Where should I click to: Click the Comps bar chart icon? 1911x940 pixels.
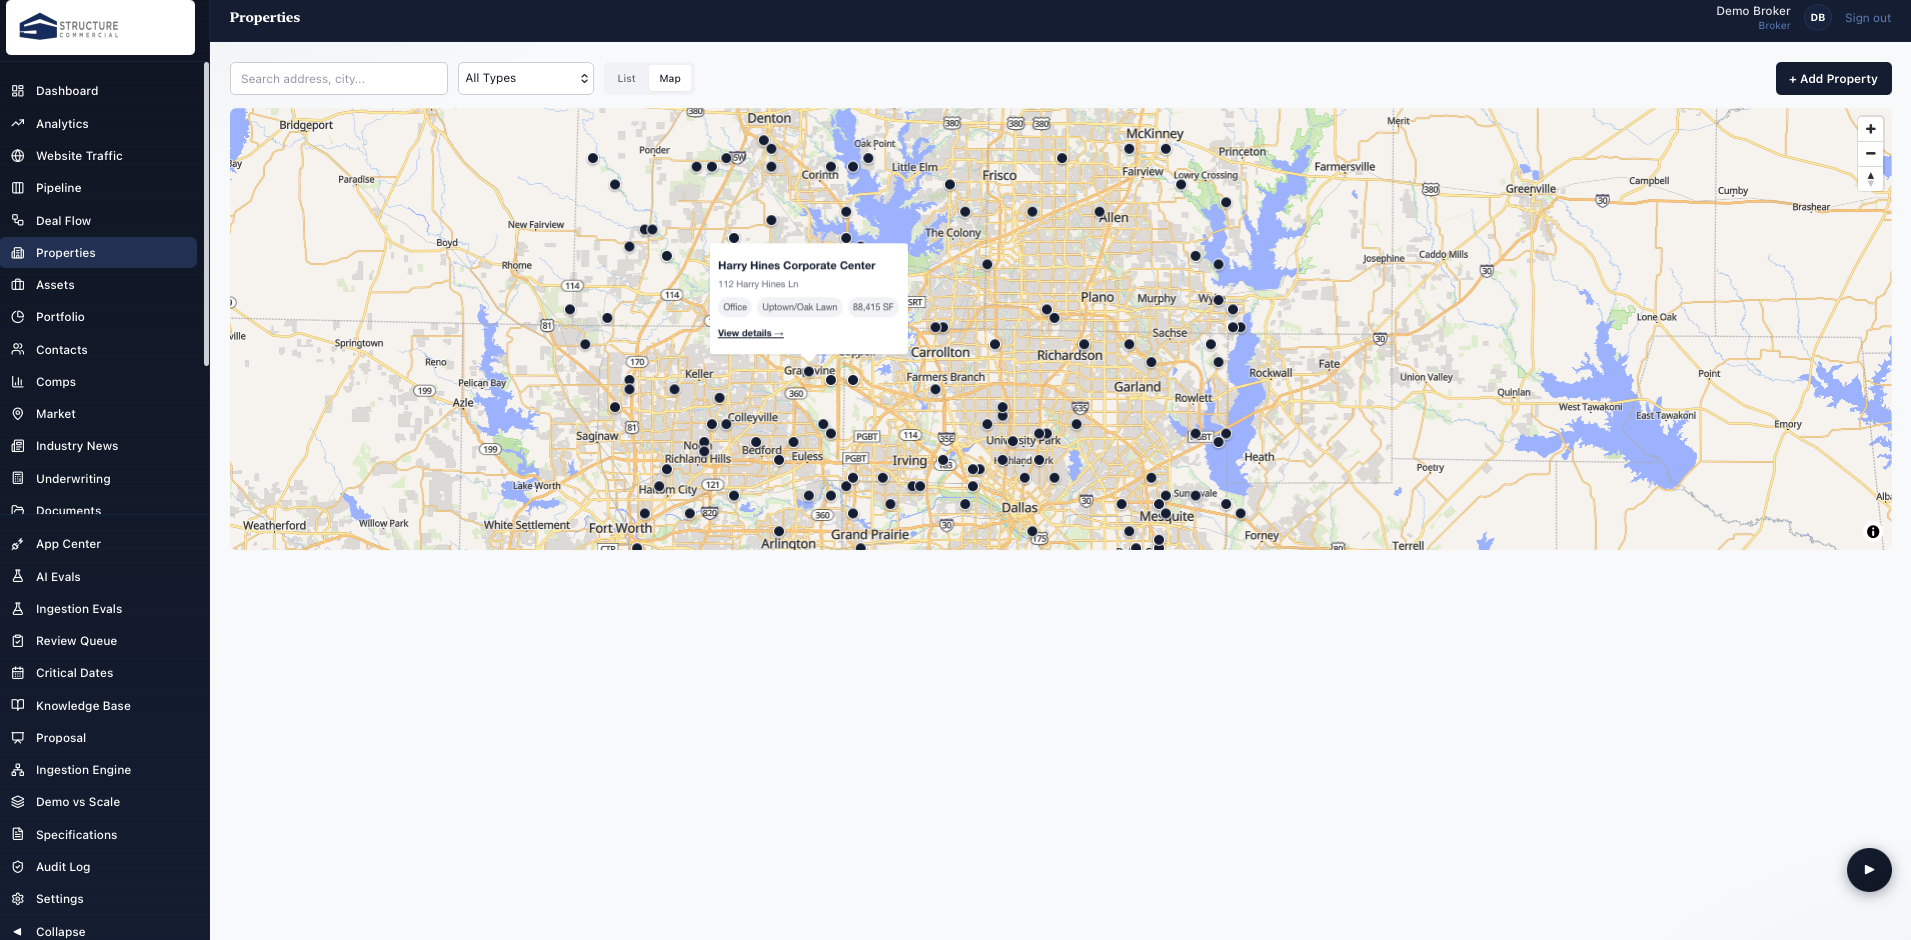click(x=18, y=382)
